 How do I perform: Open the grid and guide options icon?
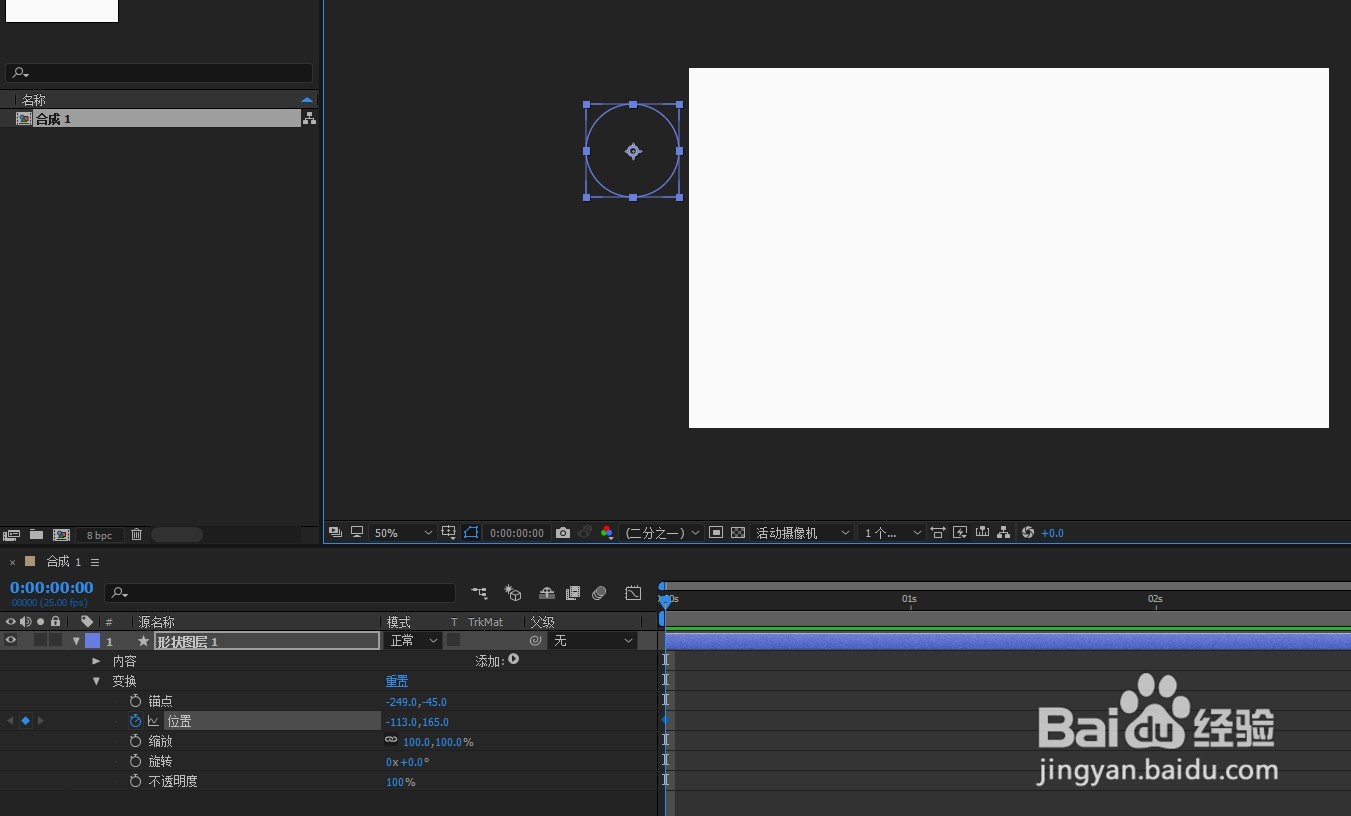point(449,533)
